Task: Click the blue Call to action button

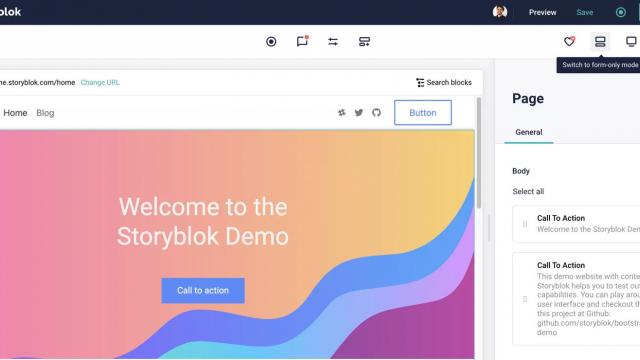Action: coord(203,291)
